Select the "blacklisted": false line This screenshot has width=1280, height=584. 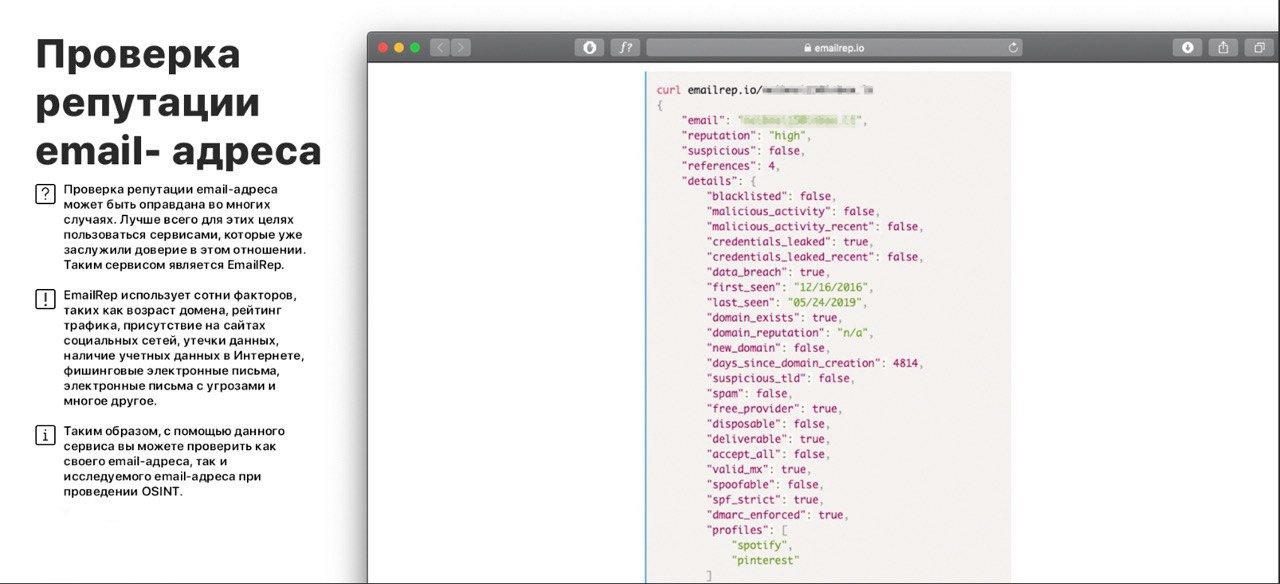(771, 196)
